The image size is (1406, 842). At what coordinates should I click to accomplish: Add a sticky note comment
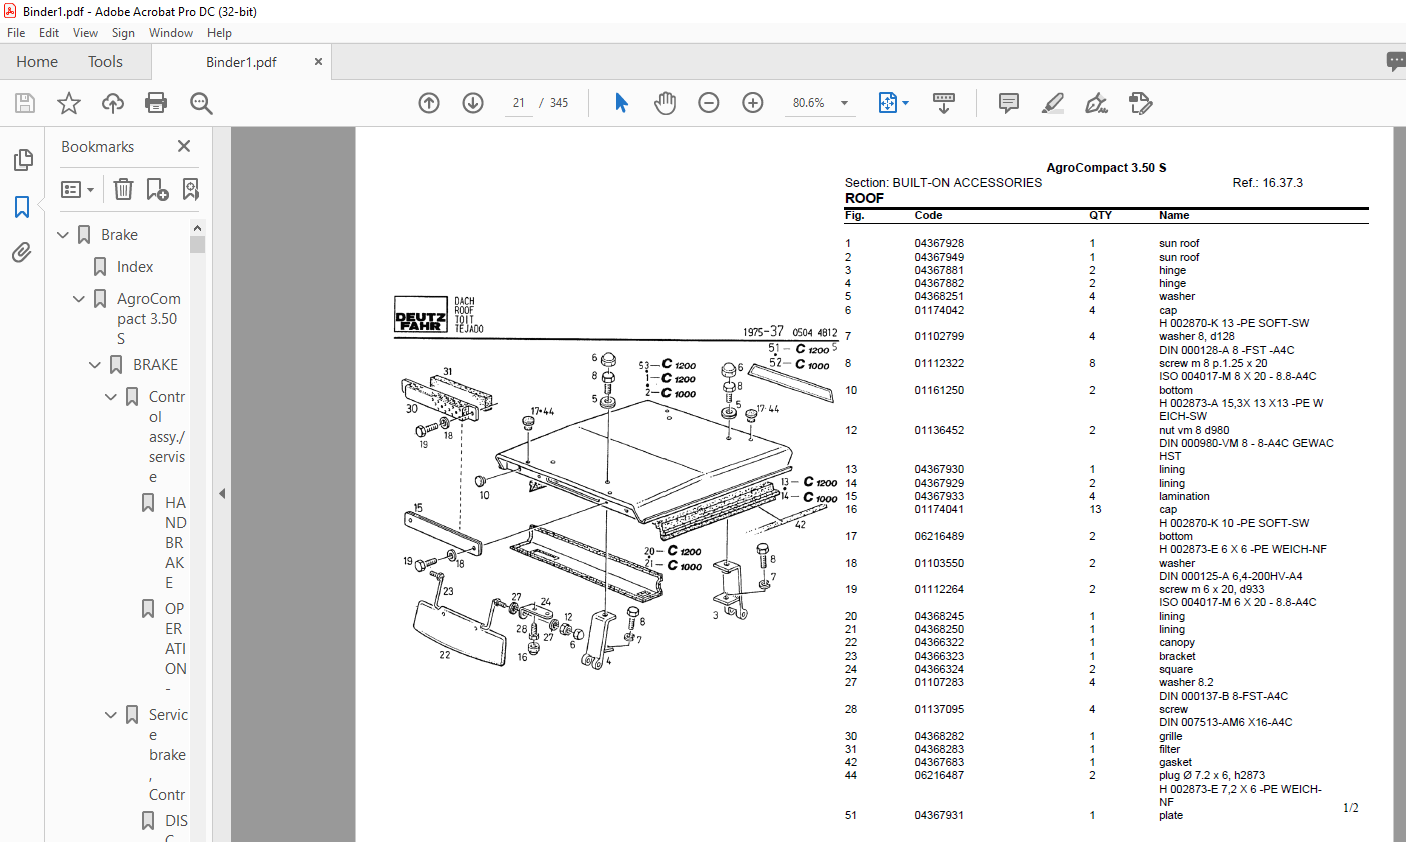point(1009,103)
